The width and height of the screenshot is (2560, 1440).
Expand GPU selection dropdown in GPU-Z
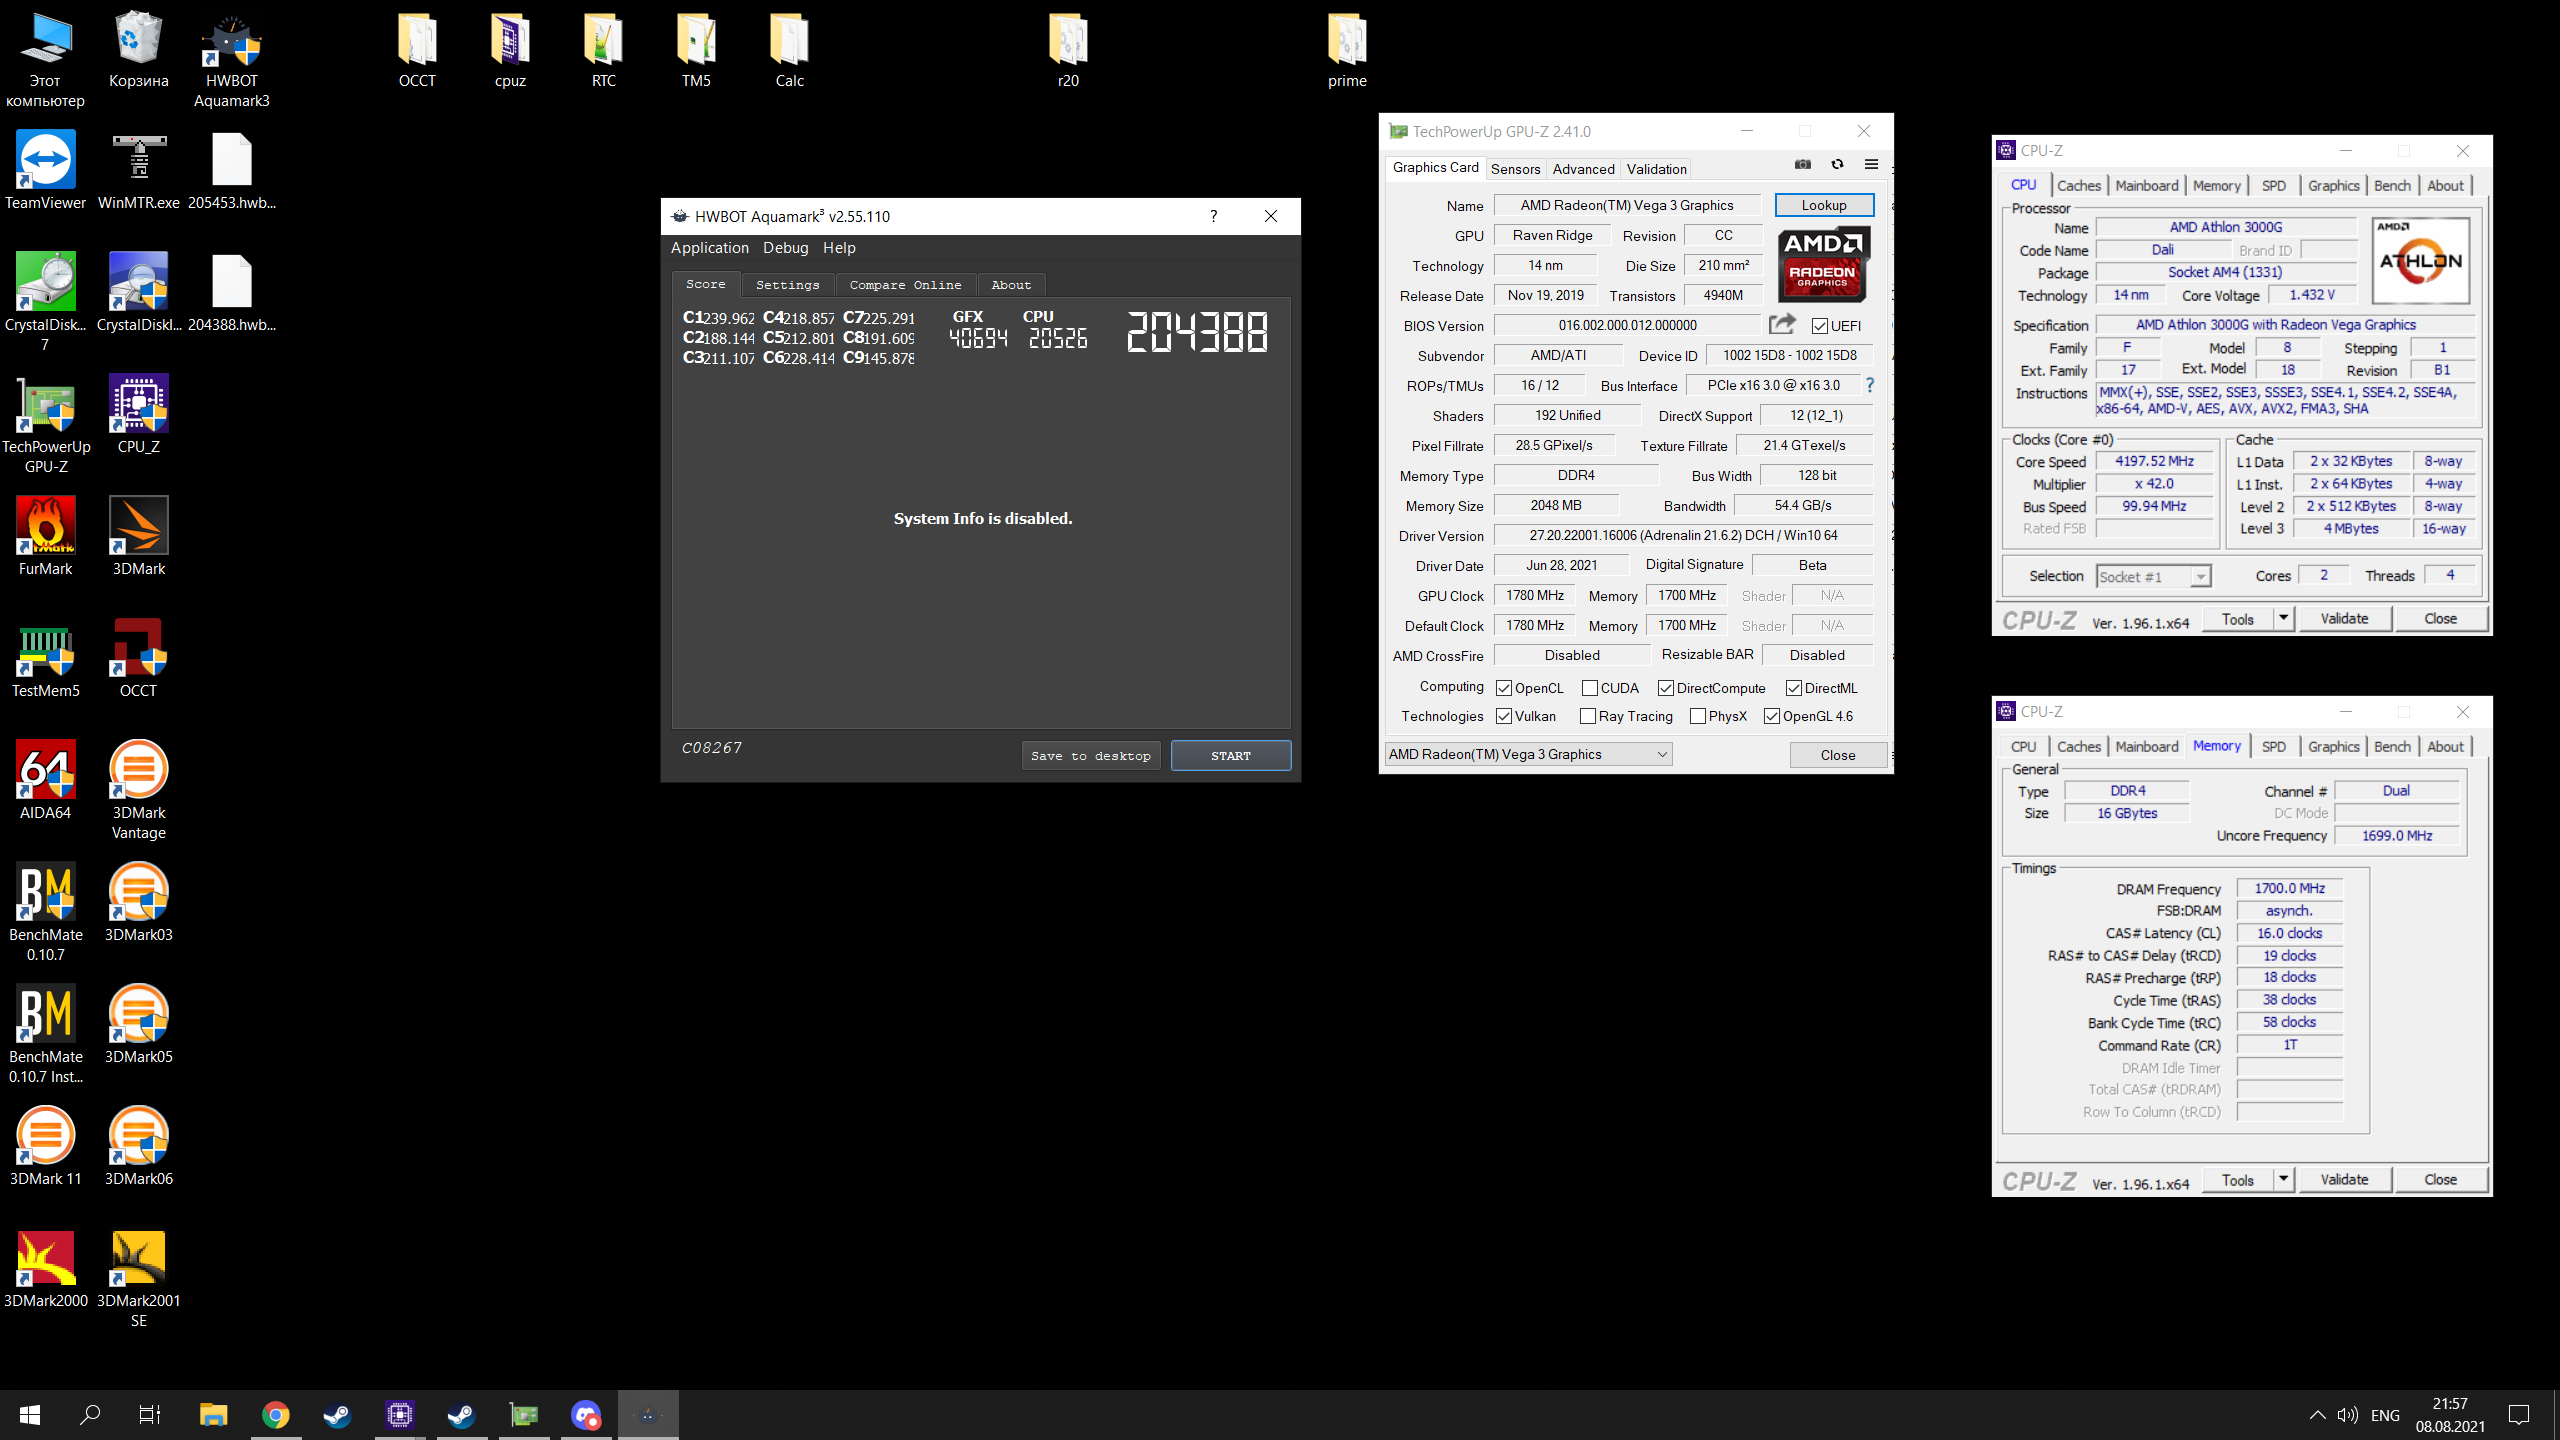point(1661,754)
